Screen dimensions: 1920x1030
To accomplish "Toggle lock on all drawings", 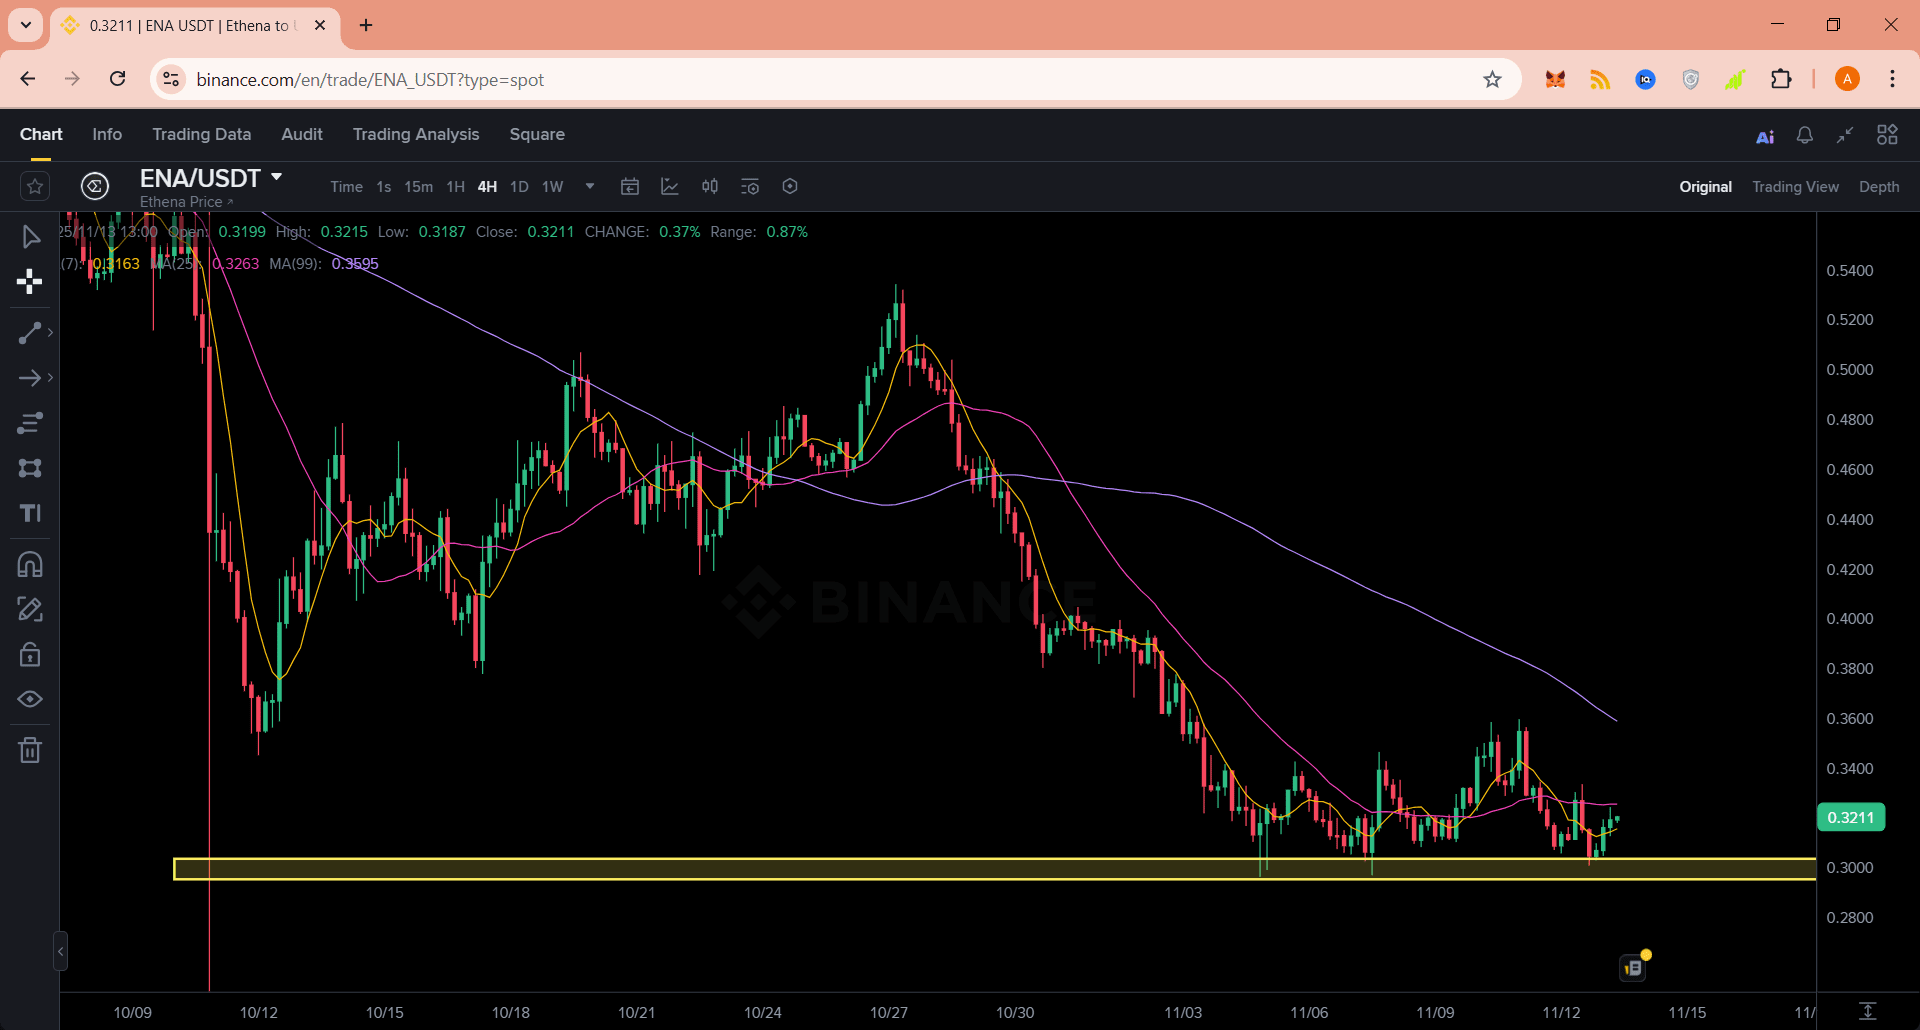I will click(x=30, y=654).
